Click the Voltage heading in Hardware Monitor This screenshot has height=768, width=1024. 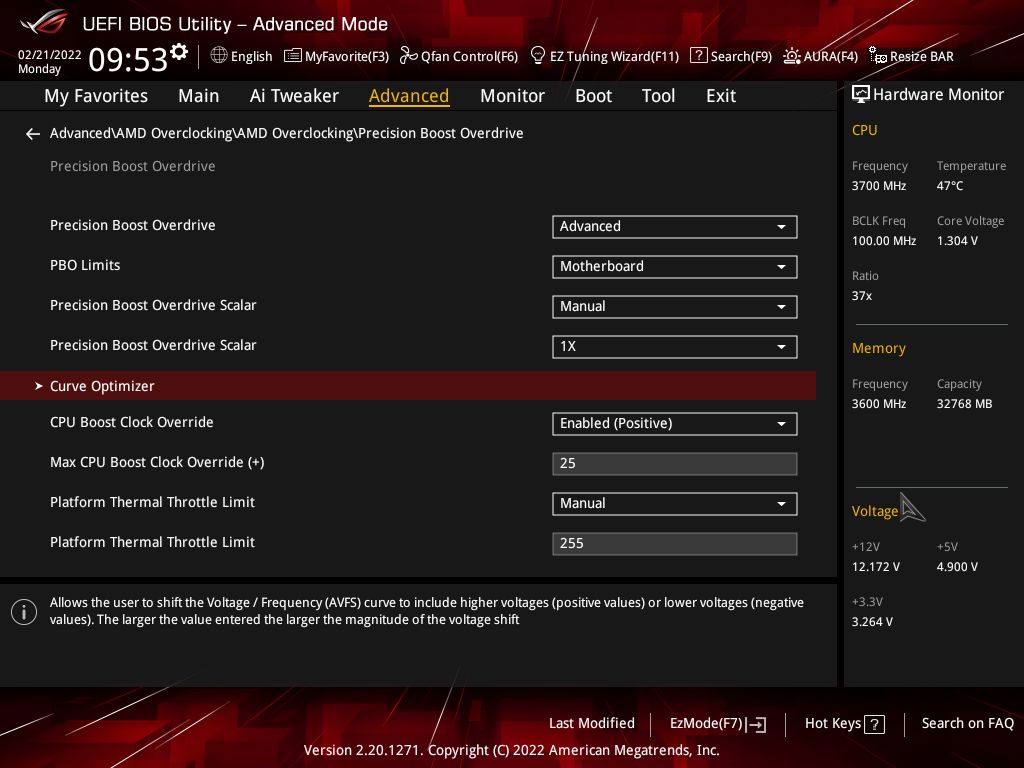[874, 511]
